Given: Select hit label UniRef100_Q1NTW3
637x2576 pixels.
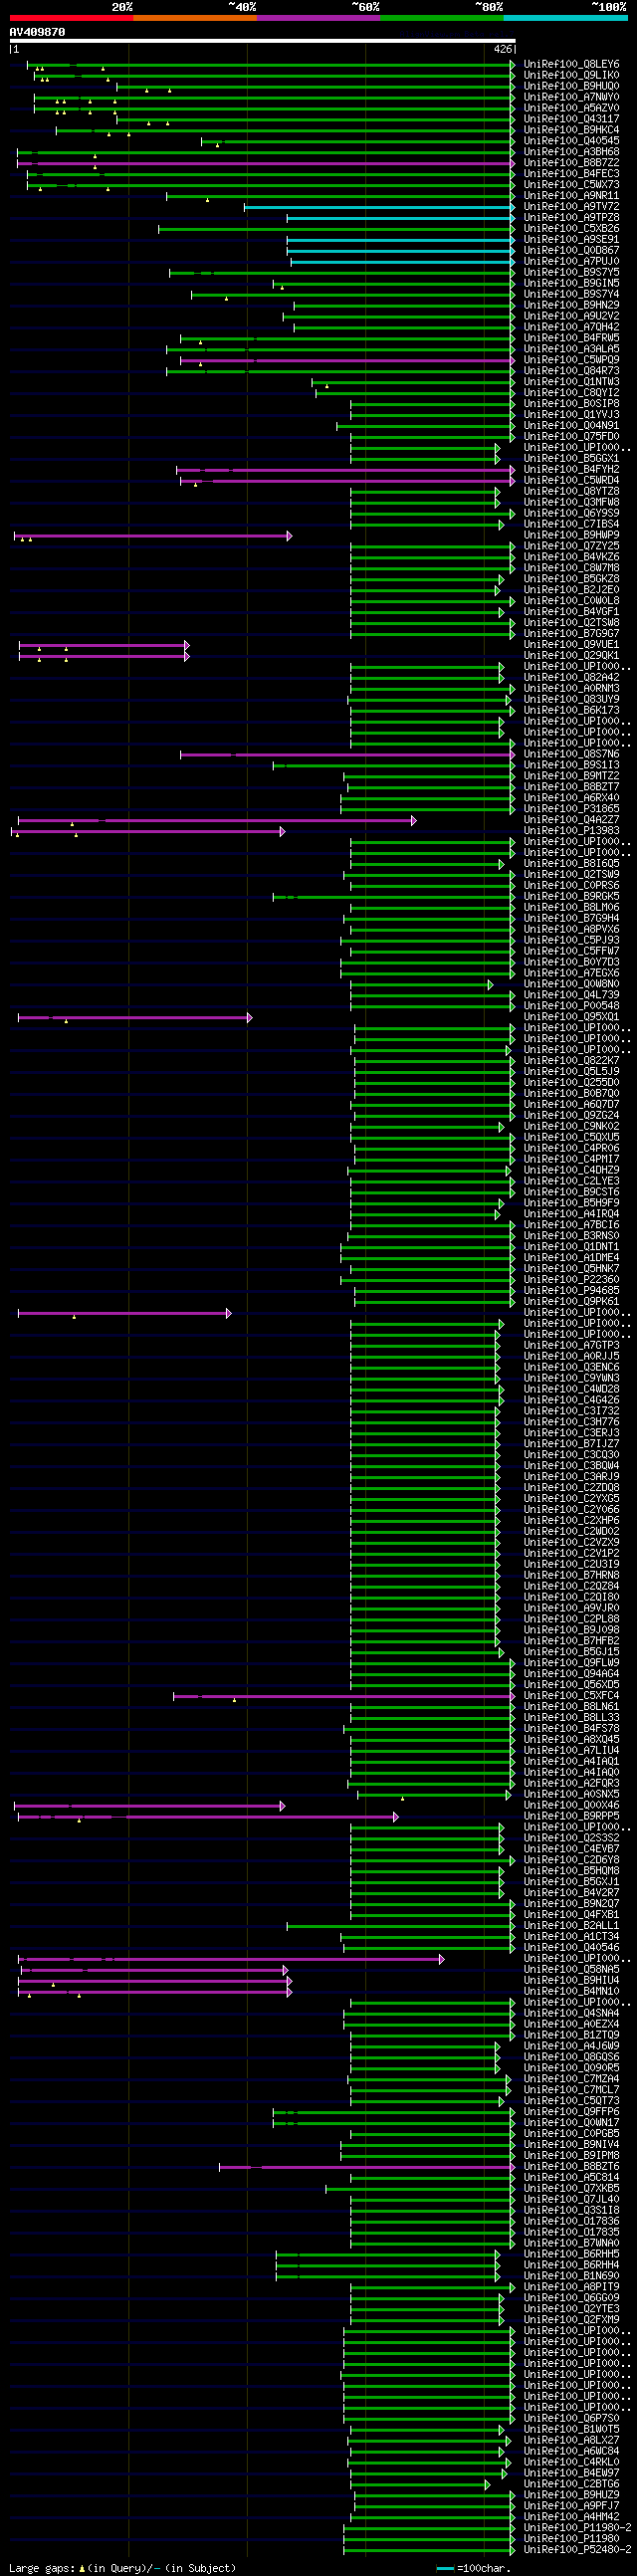Looking at the screenshot, I should click(x=571, y=382).
